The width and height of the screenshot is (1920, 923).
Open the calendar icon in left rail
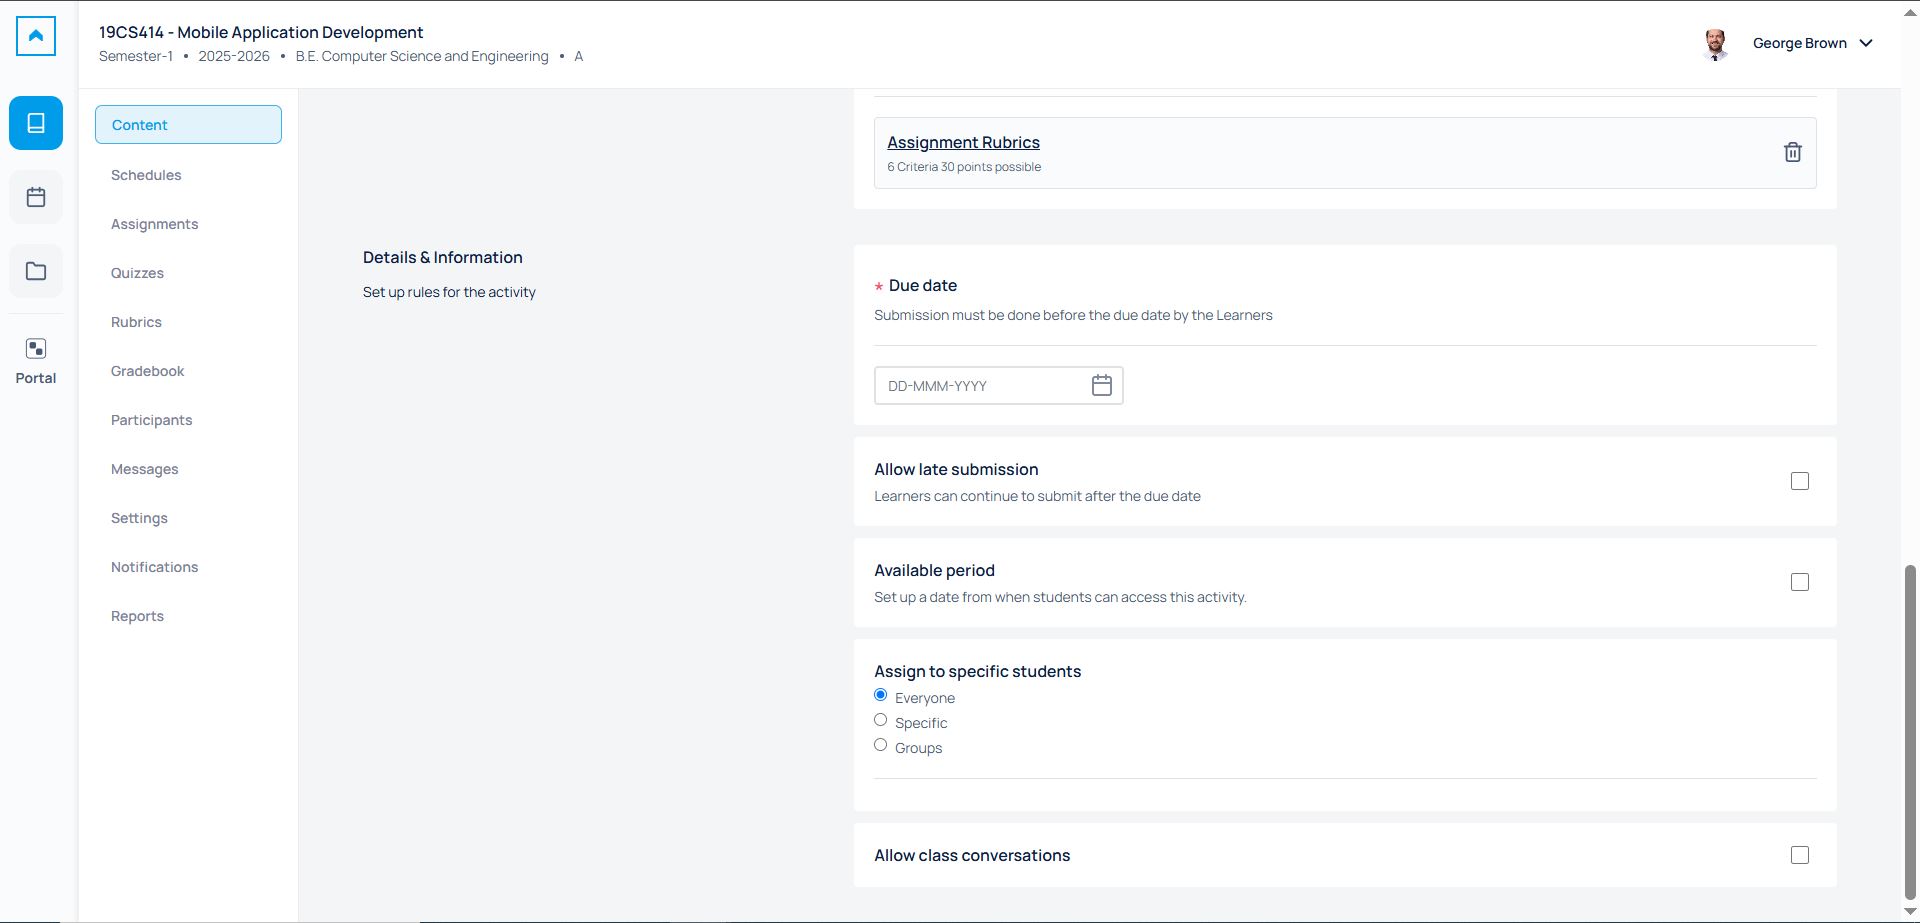point(36,197)
